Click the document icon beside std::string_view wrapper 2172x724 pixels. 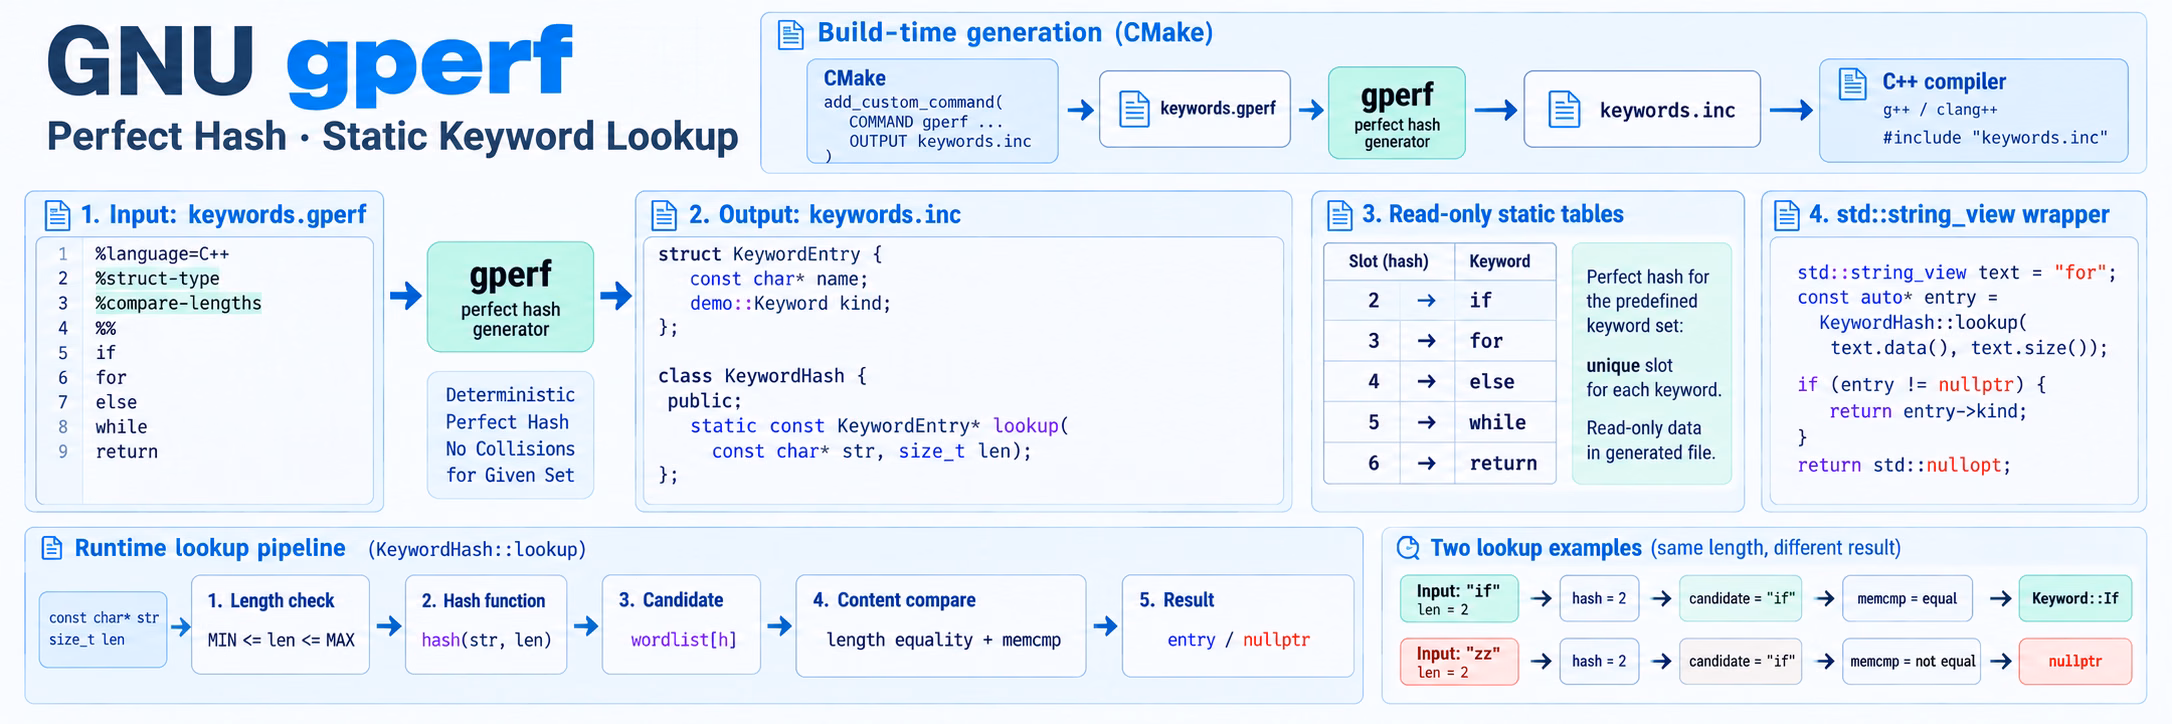pyautogui.click(x=1786, y=215)
